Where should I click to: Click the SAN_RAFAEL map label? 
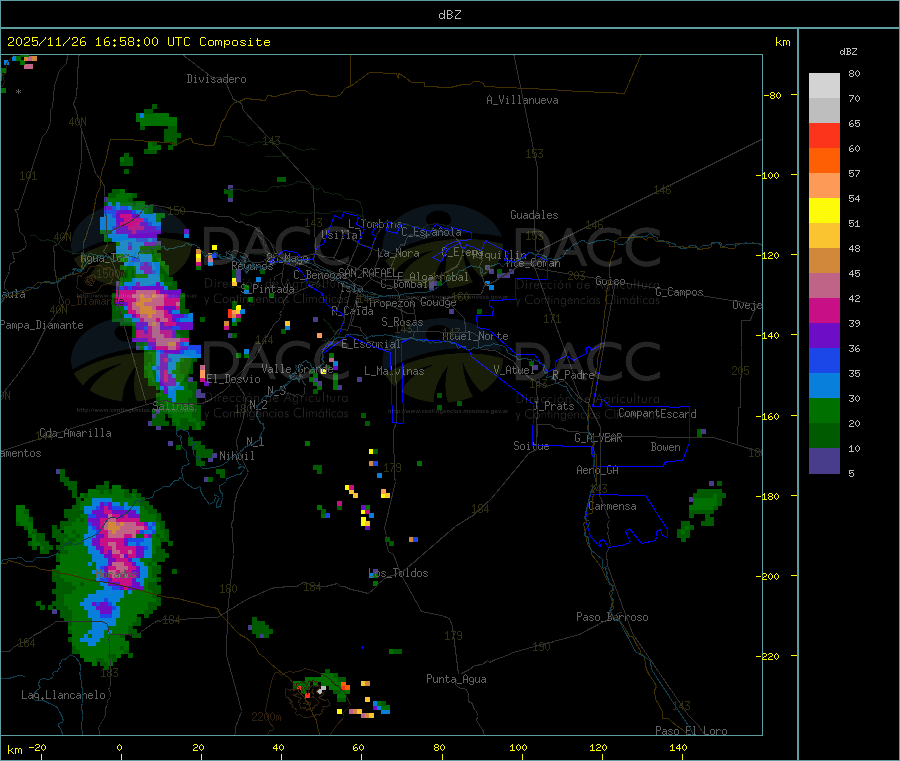(367, 272)
